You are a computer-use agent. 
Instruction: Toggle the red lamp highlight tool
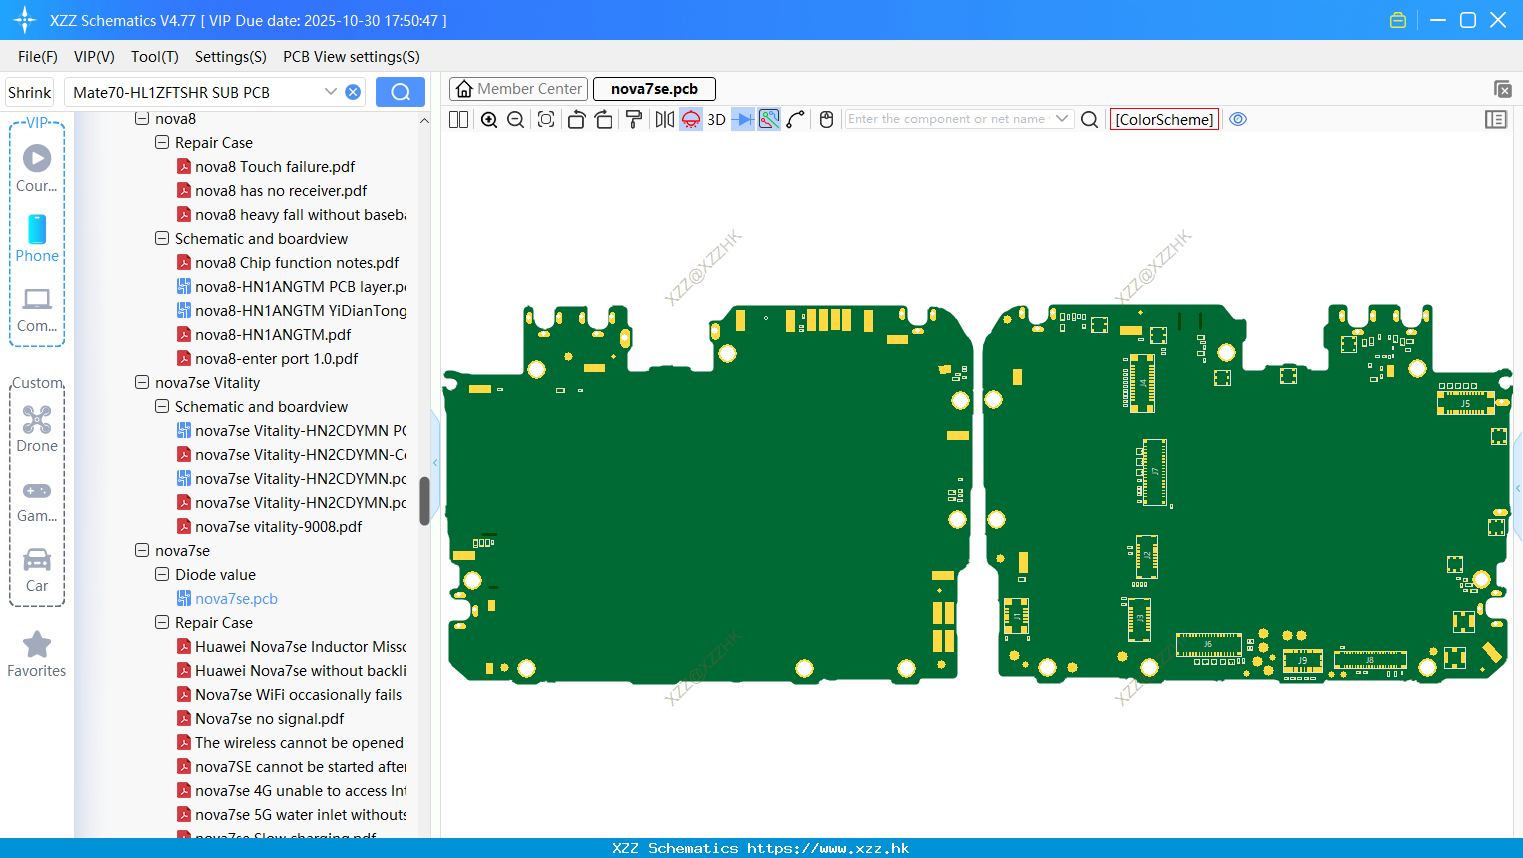tap(691, 119)
